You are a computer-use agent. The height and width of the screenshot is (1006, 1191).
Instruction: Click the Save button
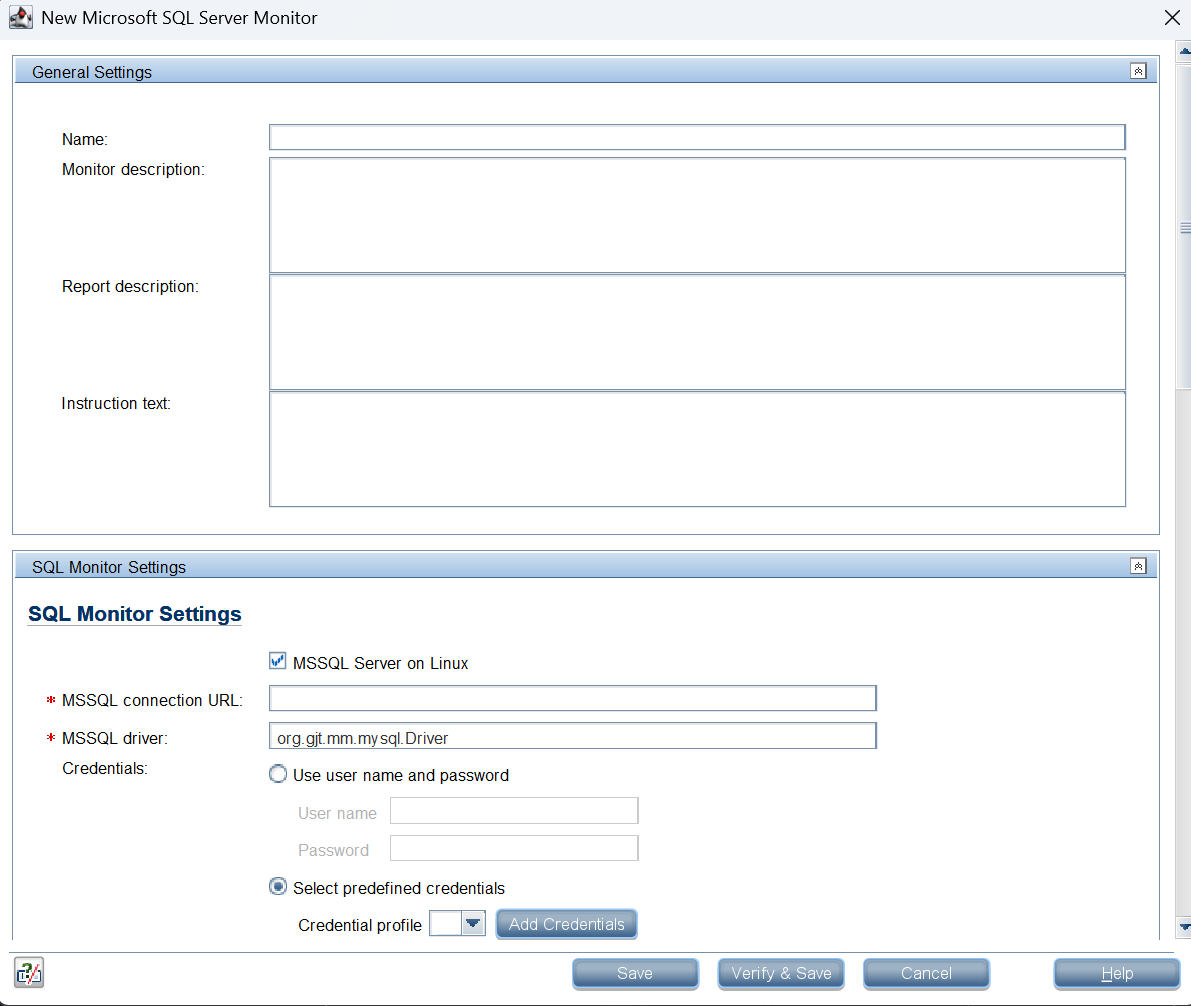click(x=635, y=973)
